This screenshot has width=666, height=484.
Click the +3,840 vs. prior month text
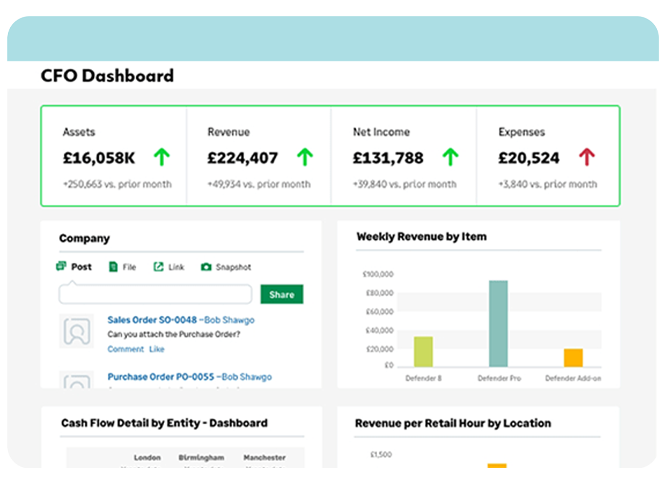[x=548, y=184]
